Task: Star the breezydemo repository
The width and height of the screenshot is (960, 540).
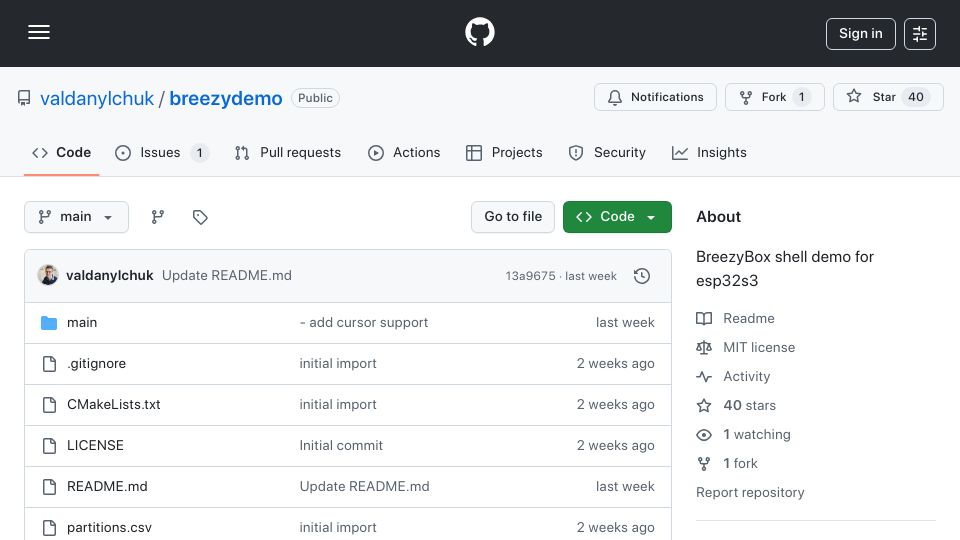Action: click(888, 97)
